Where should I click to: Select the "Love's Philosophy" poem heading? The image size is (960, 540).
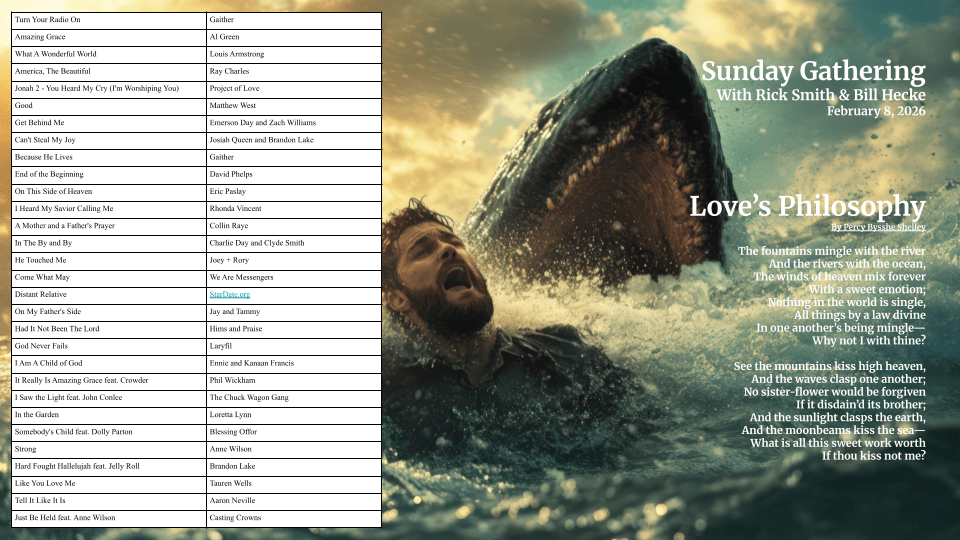pyautogui.click(x=806, y=206)
